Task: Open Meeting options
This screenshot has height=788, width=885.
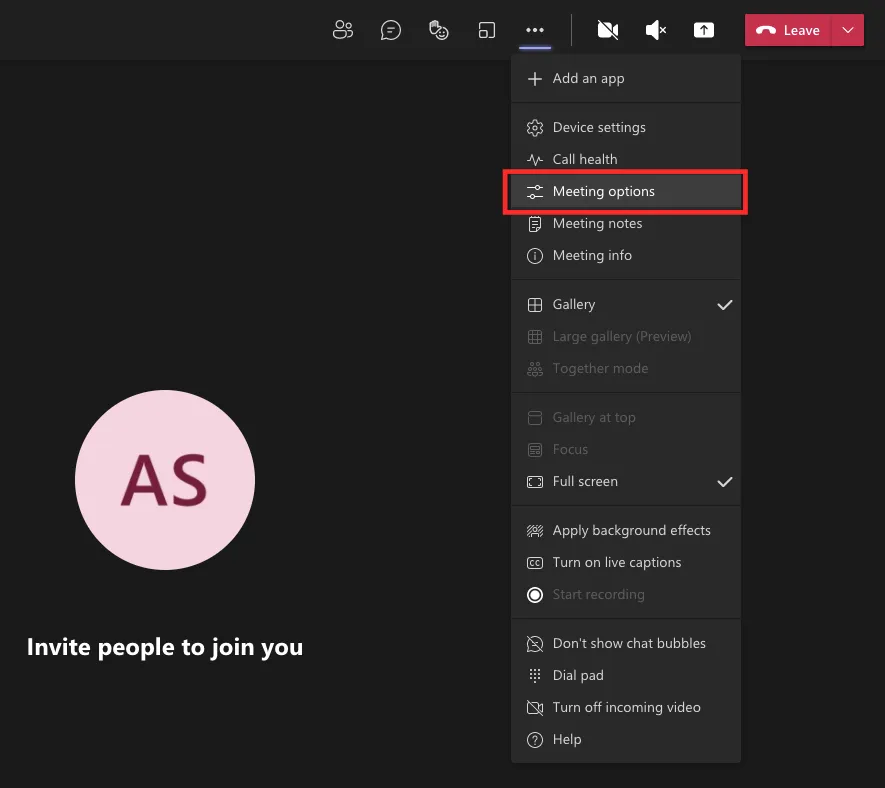Action: (604, 191)
